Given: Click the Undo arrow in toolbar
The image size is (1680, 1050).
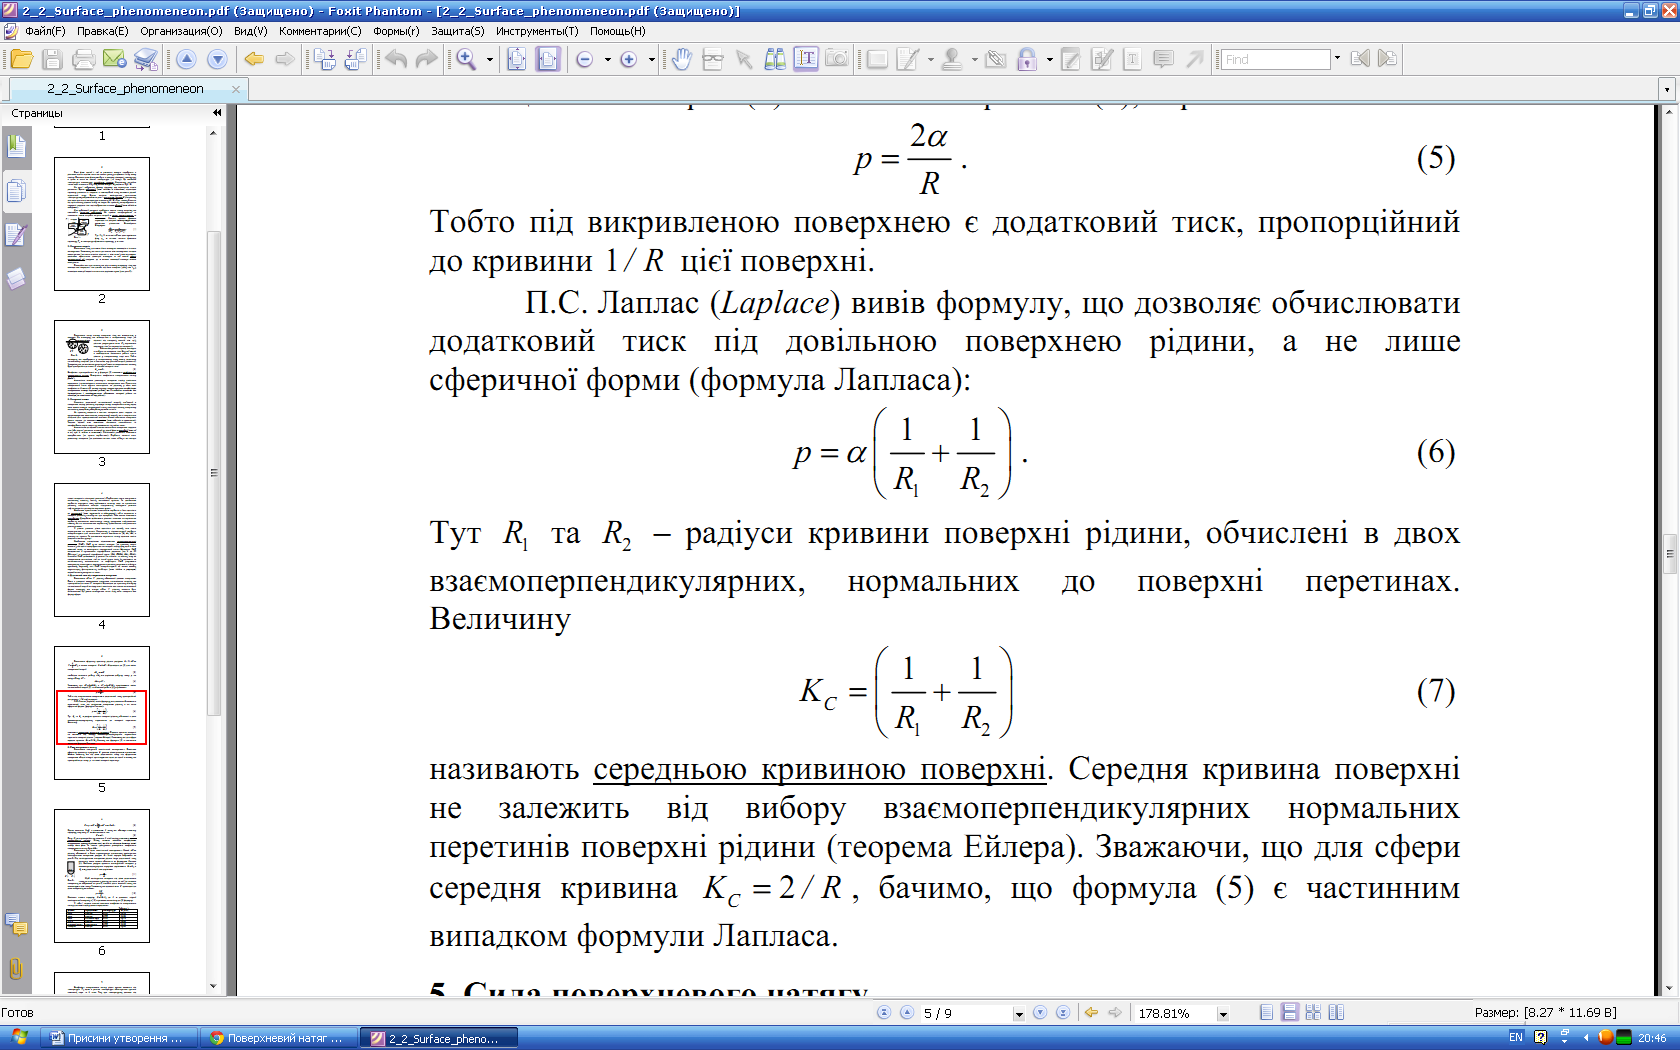Looking at the screenshot, I should [x=396, y=60].
